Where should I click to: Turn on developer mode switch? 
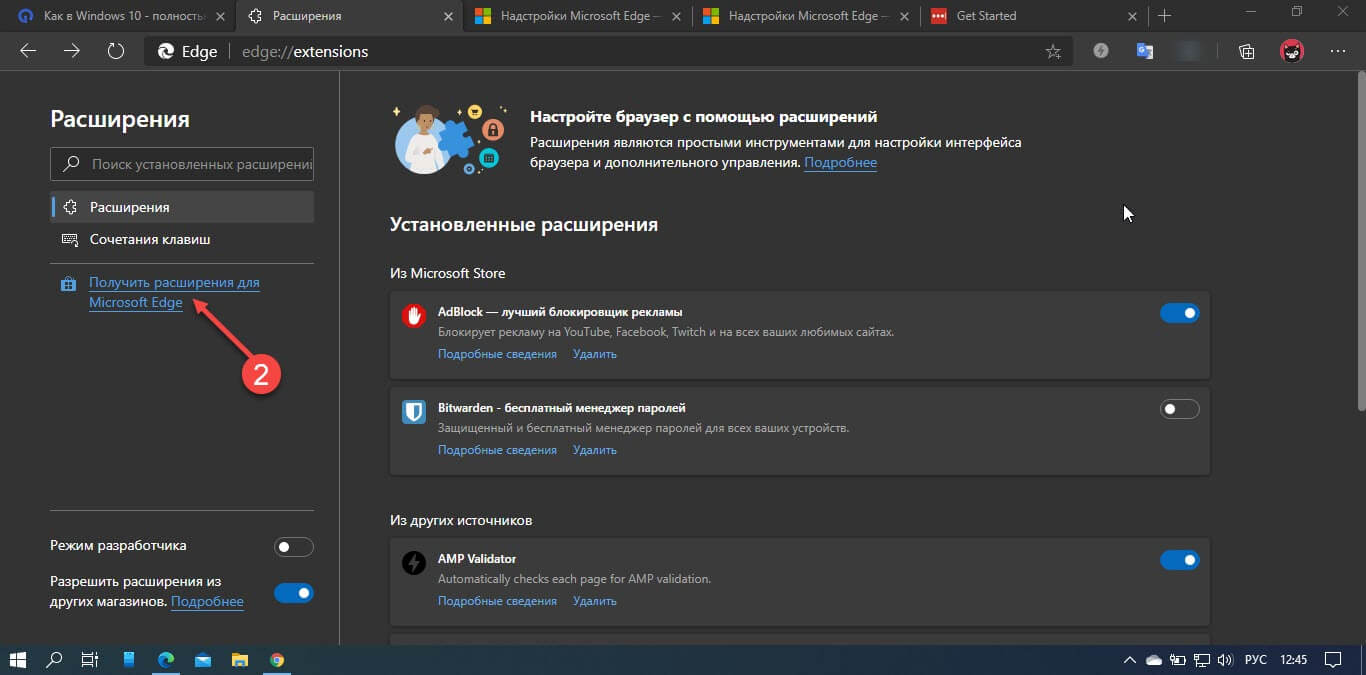(293, 547)
